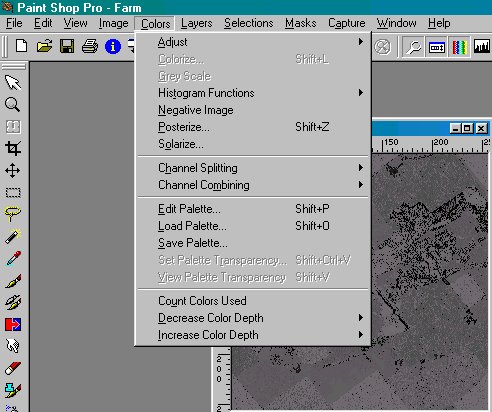This screenshot has height=412, width=492.
Task: Expand the Channel Combining submenu
Action: point(253,185)
